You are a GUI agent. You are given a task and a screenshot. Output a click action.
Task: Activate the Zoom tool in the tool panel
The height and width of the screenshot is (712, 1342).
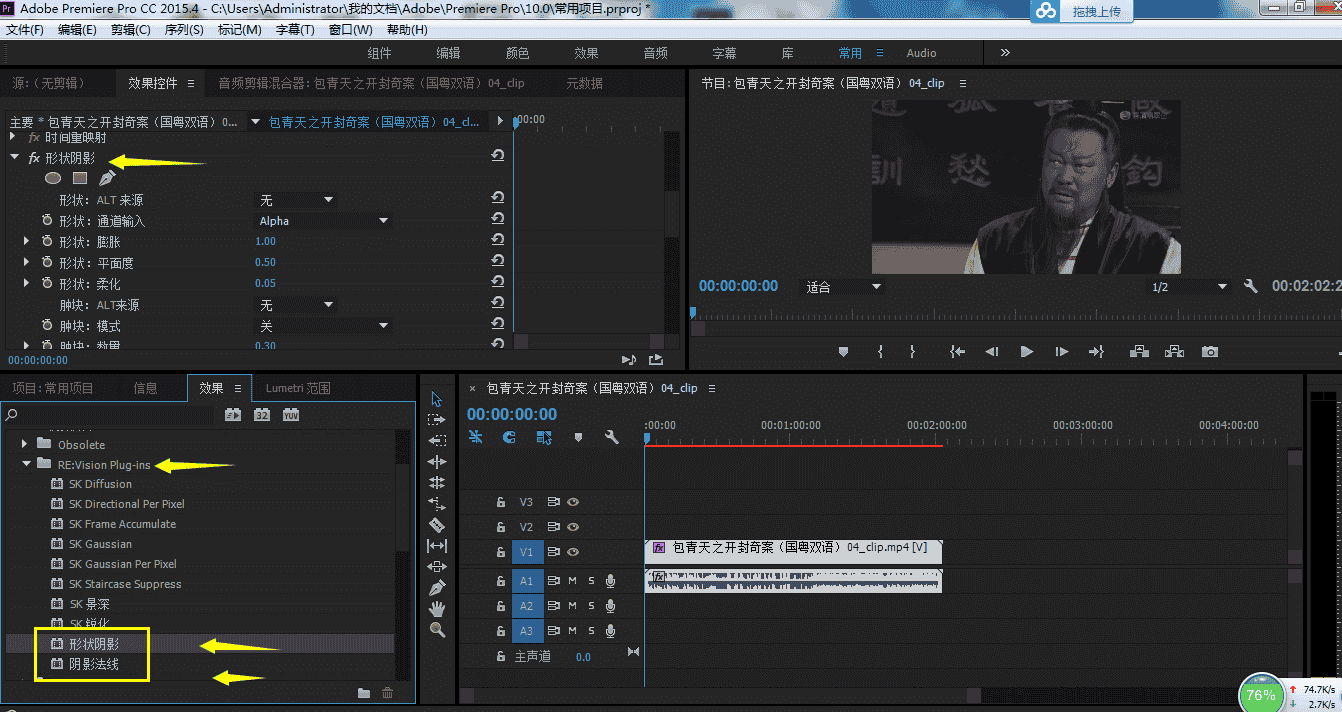[437, 629]
